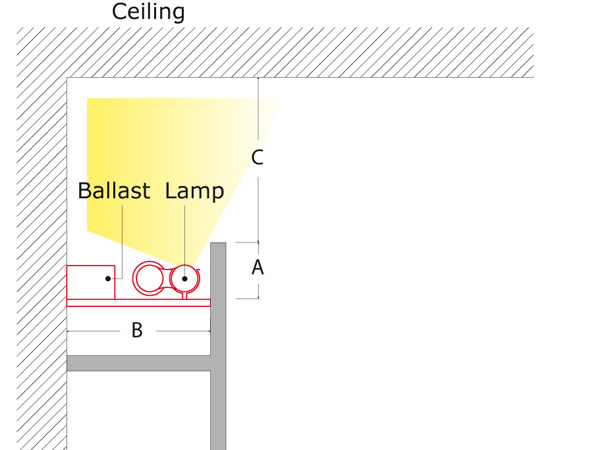Select the larger red circle beside the lamp
Screen dimensions: 600x450
(x=149, y=278)
